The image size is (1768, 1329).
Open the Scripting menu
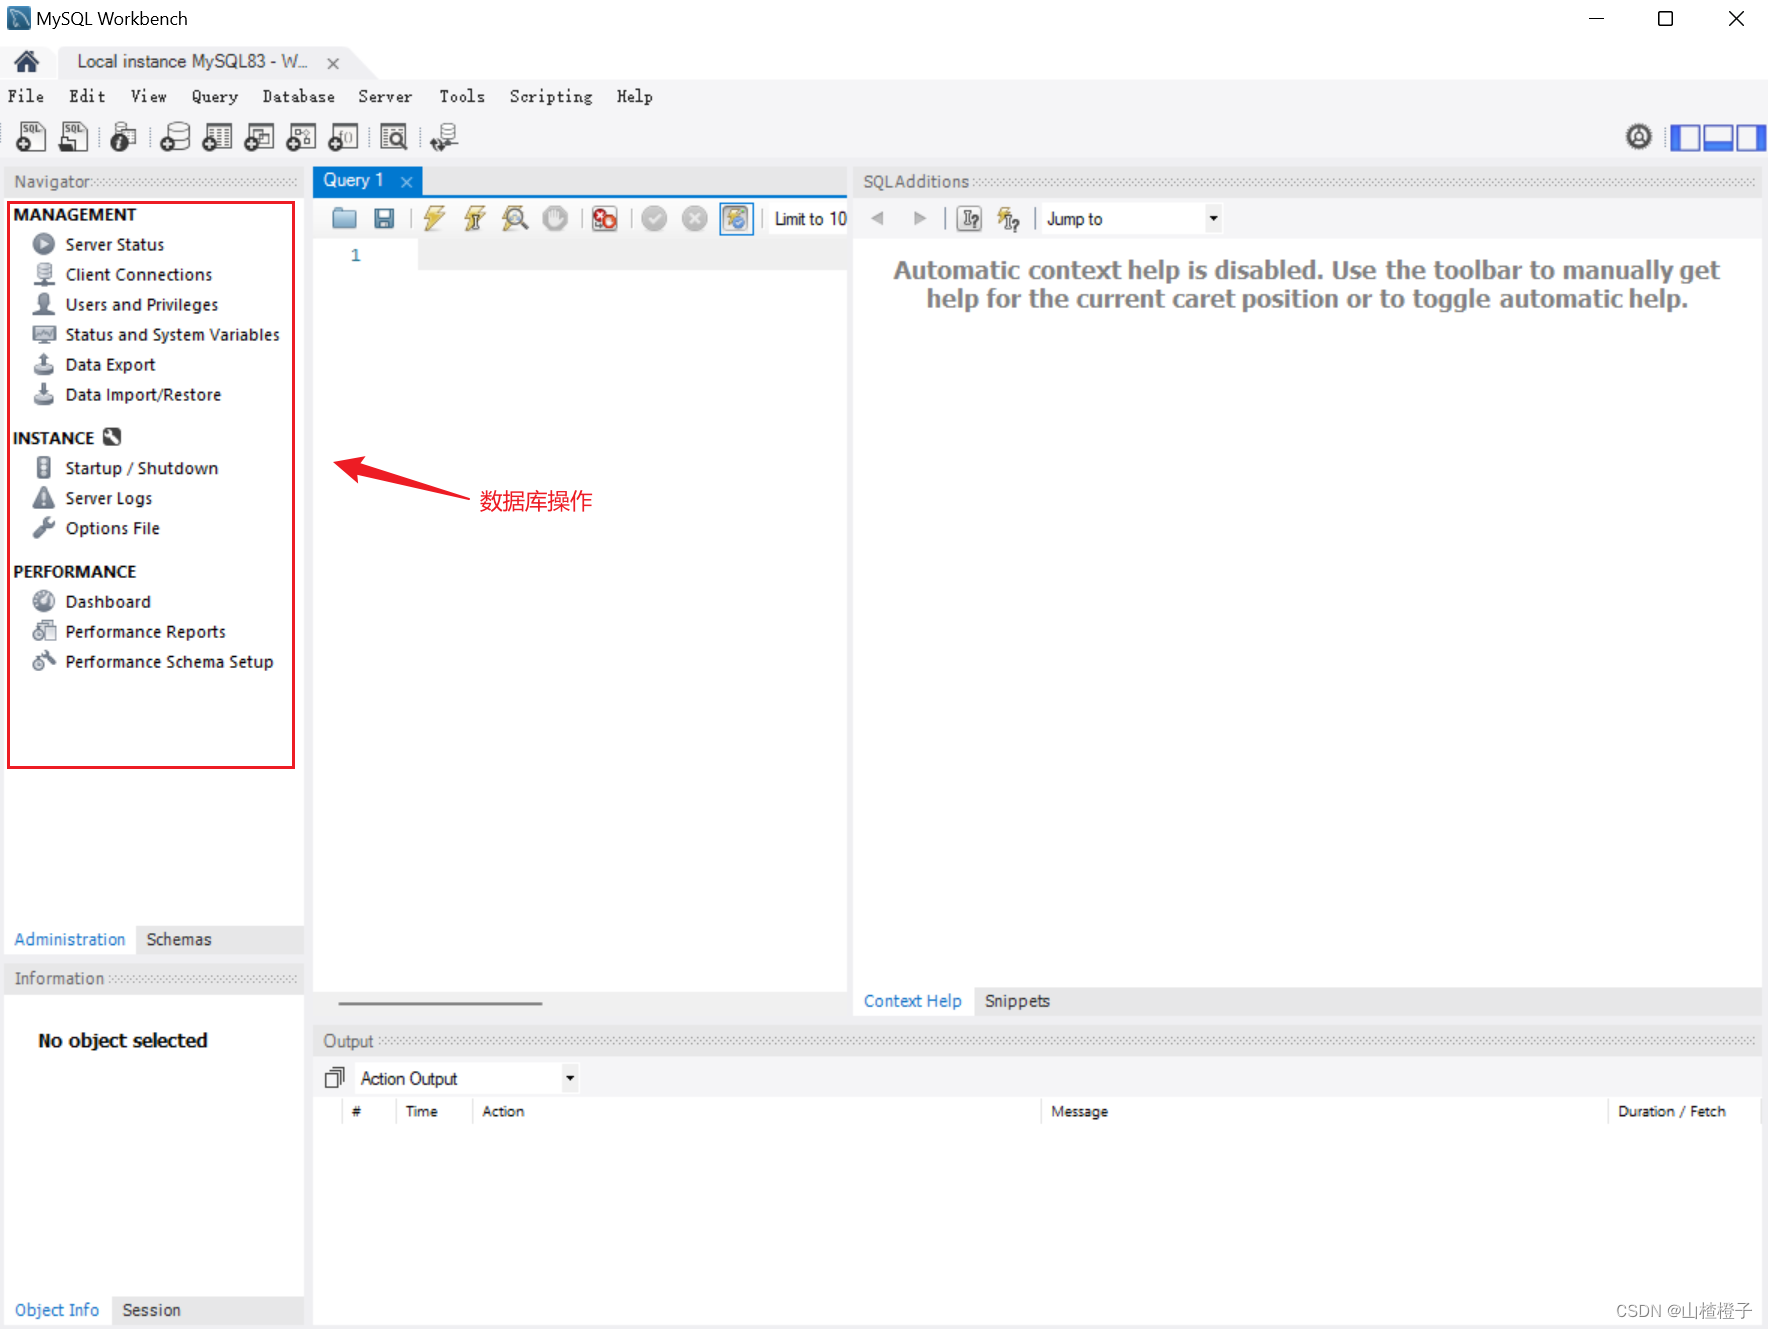click(550, 96)
